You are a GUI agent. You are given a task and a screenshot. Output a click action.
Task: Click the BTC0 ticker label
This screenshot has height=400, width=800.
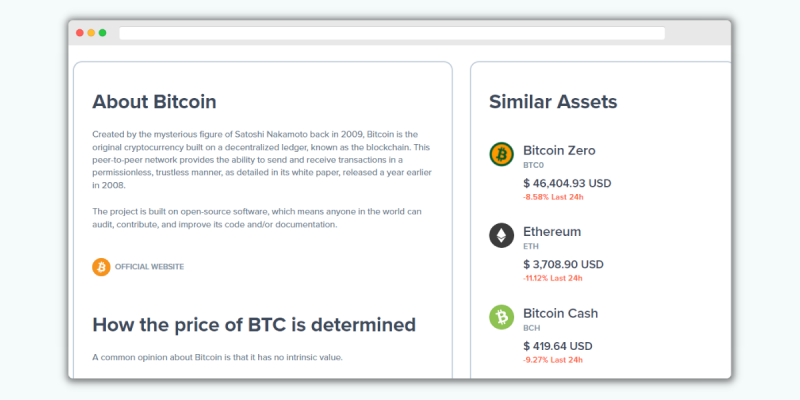tap(533, 165)
